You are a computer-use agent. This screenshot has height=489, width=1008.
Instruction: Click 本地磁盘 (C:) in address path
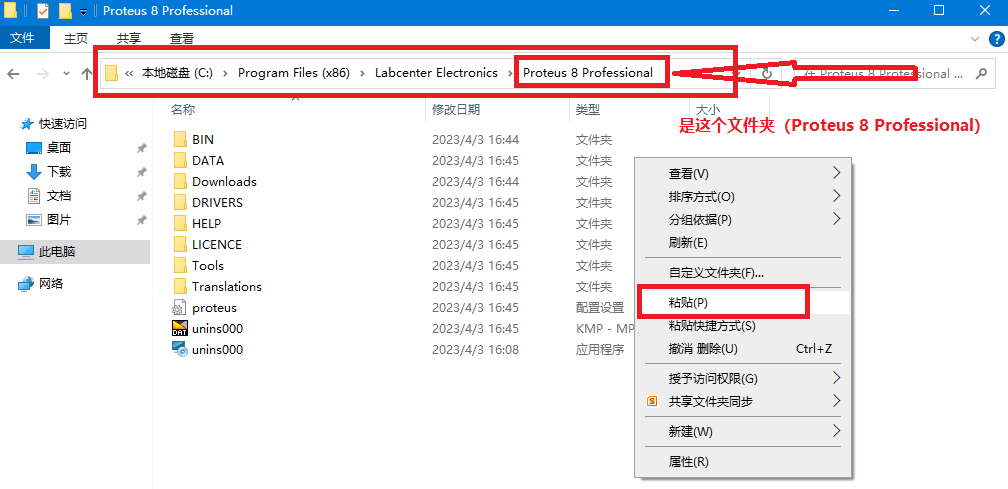177,73
